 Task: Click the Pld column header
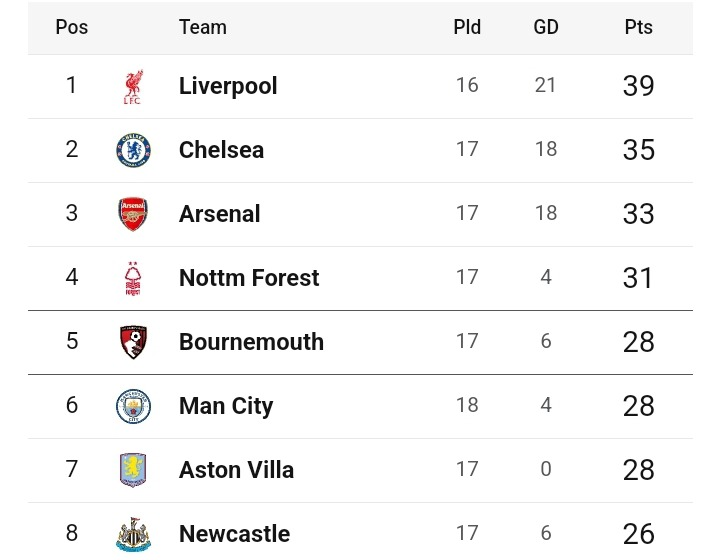click(x=467, y=27)
